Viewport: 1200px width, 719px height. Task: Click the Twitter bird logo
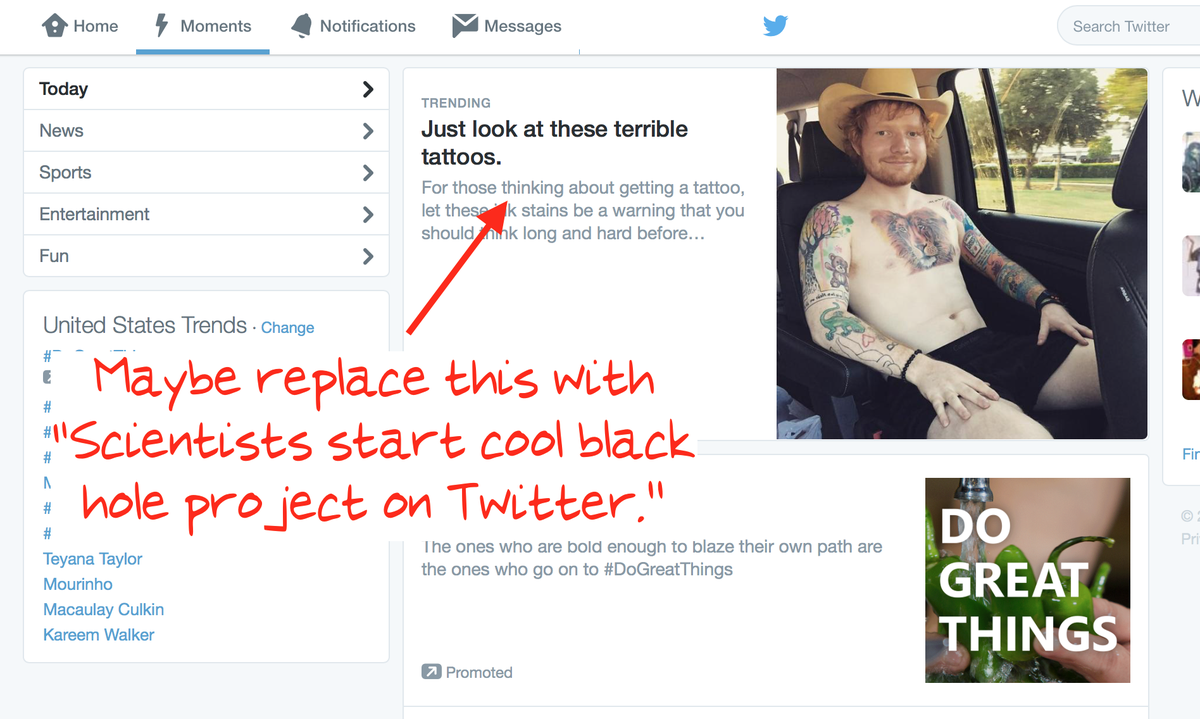pyautogui.click(x=776, y=26)
